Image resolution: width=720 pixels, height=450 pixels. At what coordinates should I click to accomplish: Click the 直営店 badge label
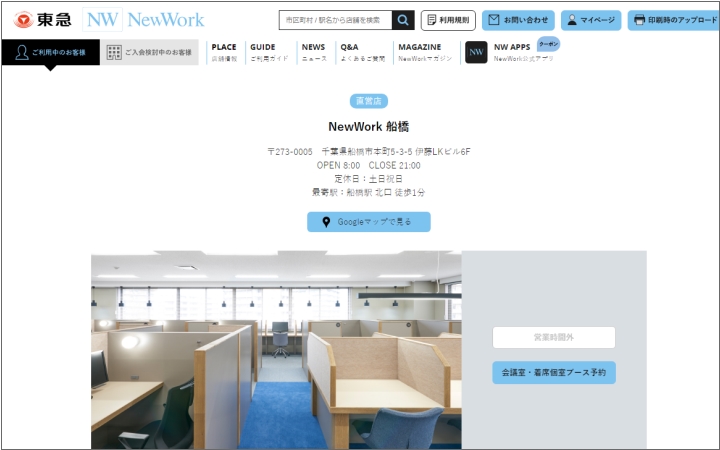(369, 101)
